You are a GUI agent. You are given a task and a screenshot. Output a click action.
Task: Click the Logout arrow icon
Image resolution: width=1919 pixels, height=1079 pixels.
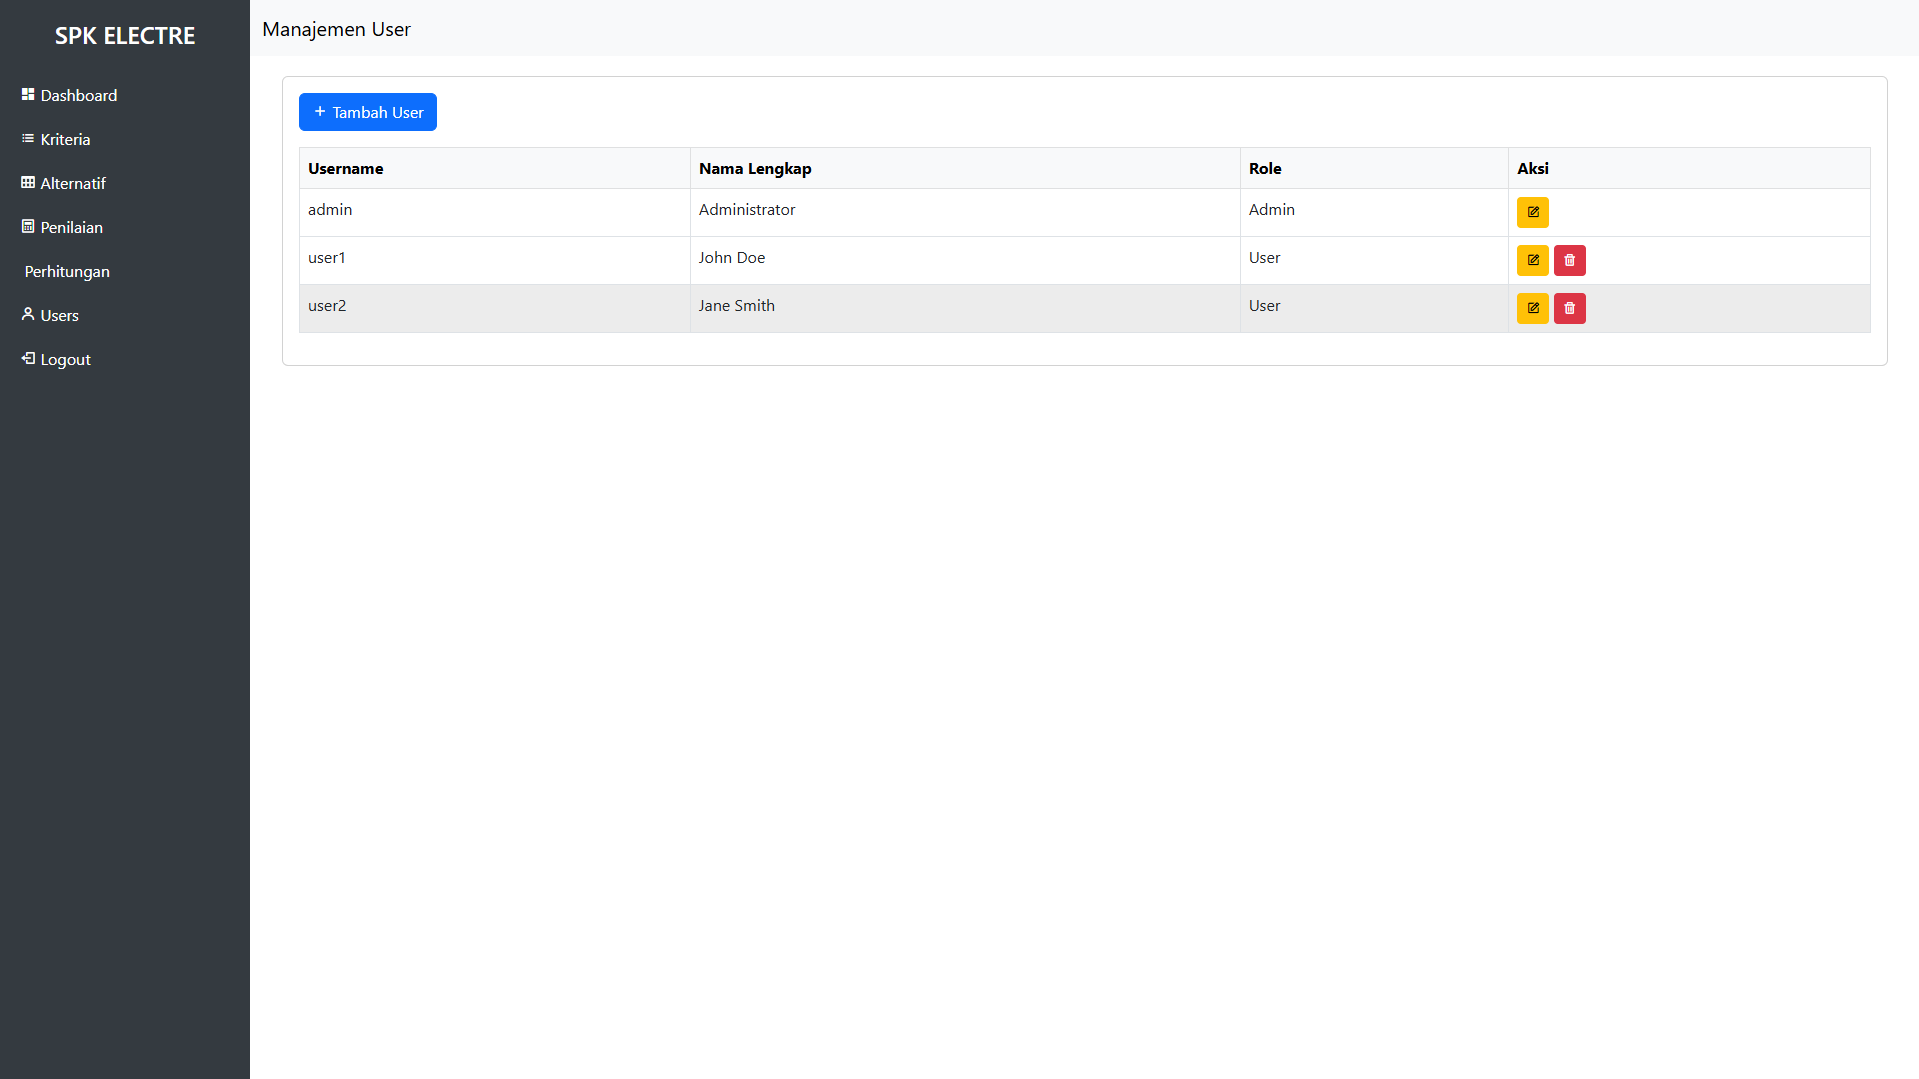[28, 358]
